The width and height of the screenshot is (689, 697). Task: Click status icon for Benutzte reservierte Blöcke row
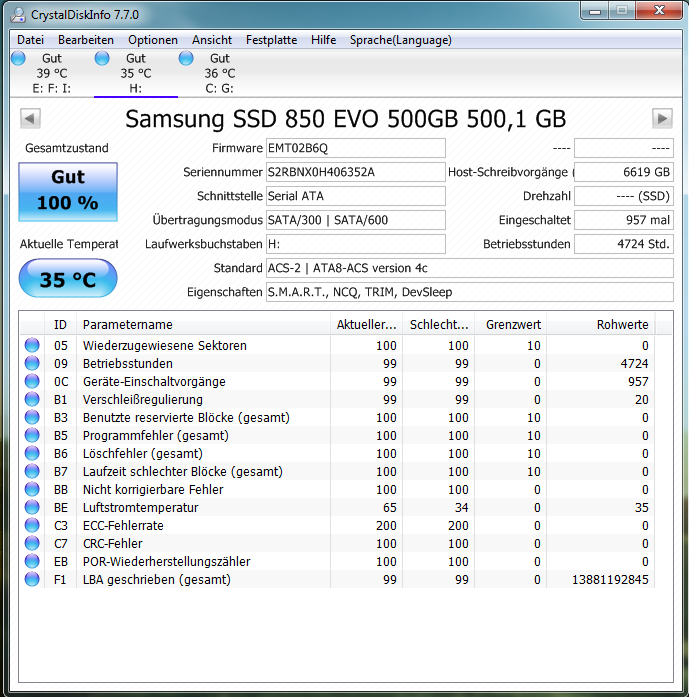coord(32,417)
